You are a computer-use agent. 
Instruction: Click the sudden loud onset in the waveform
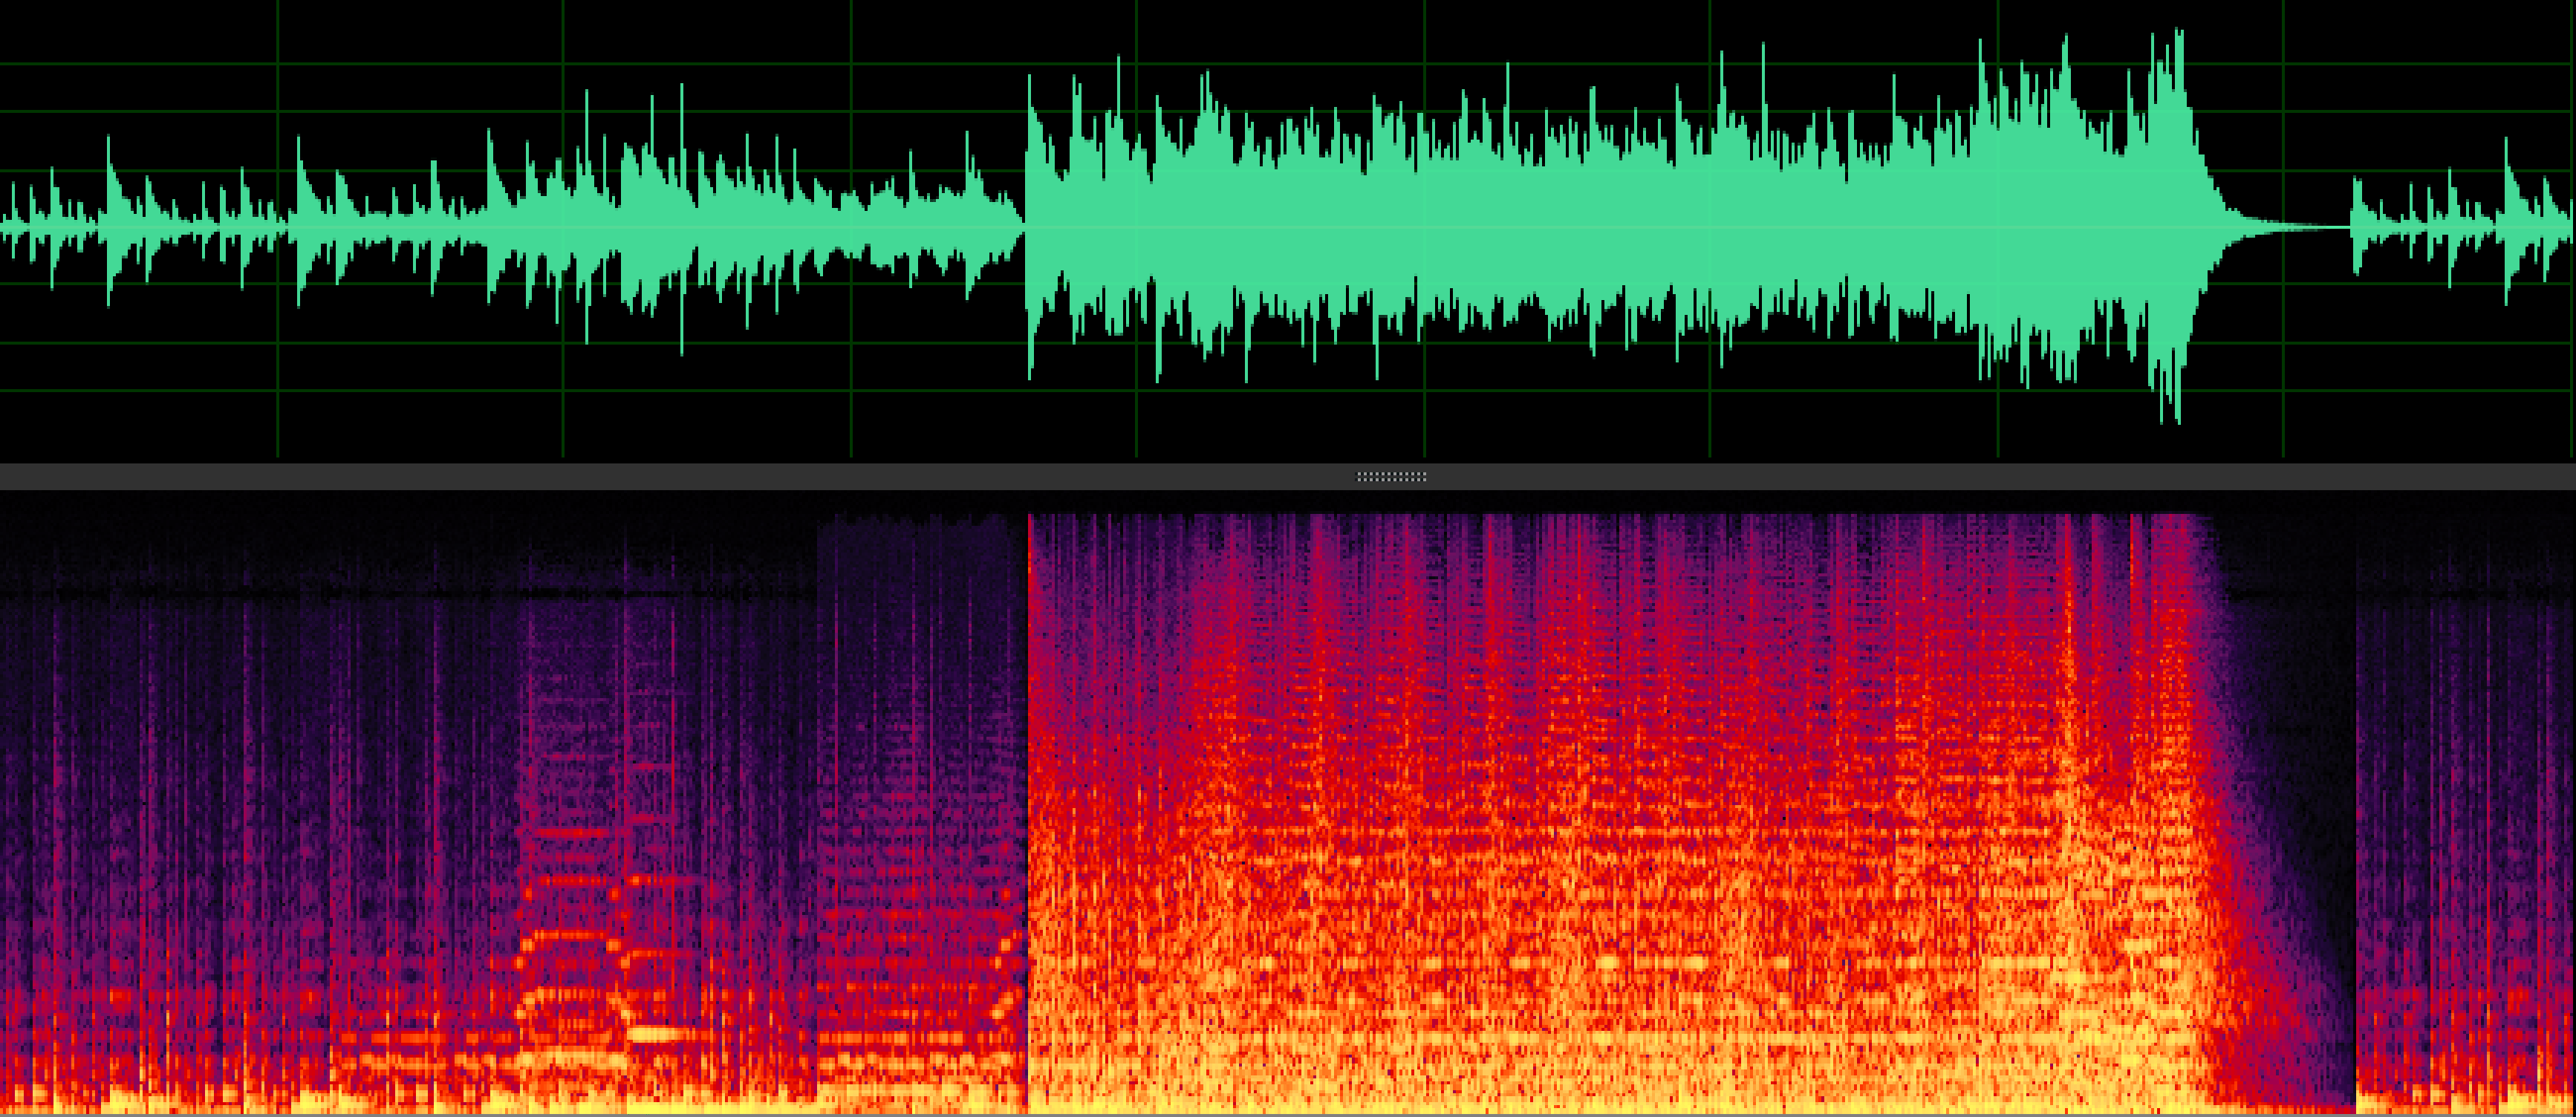click(x=1029, y=150)
